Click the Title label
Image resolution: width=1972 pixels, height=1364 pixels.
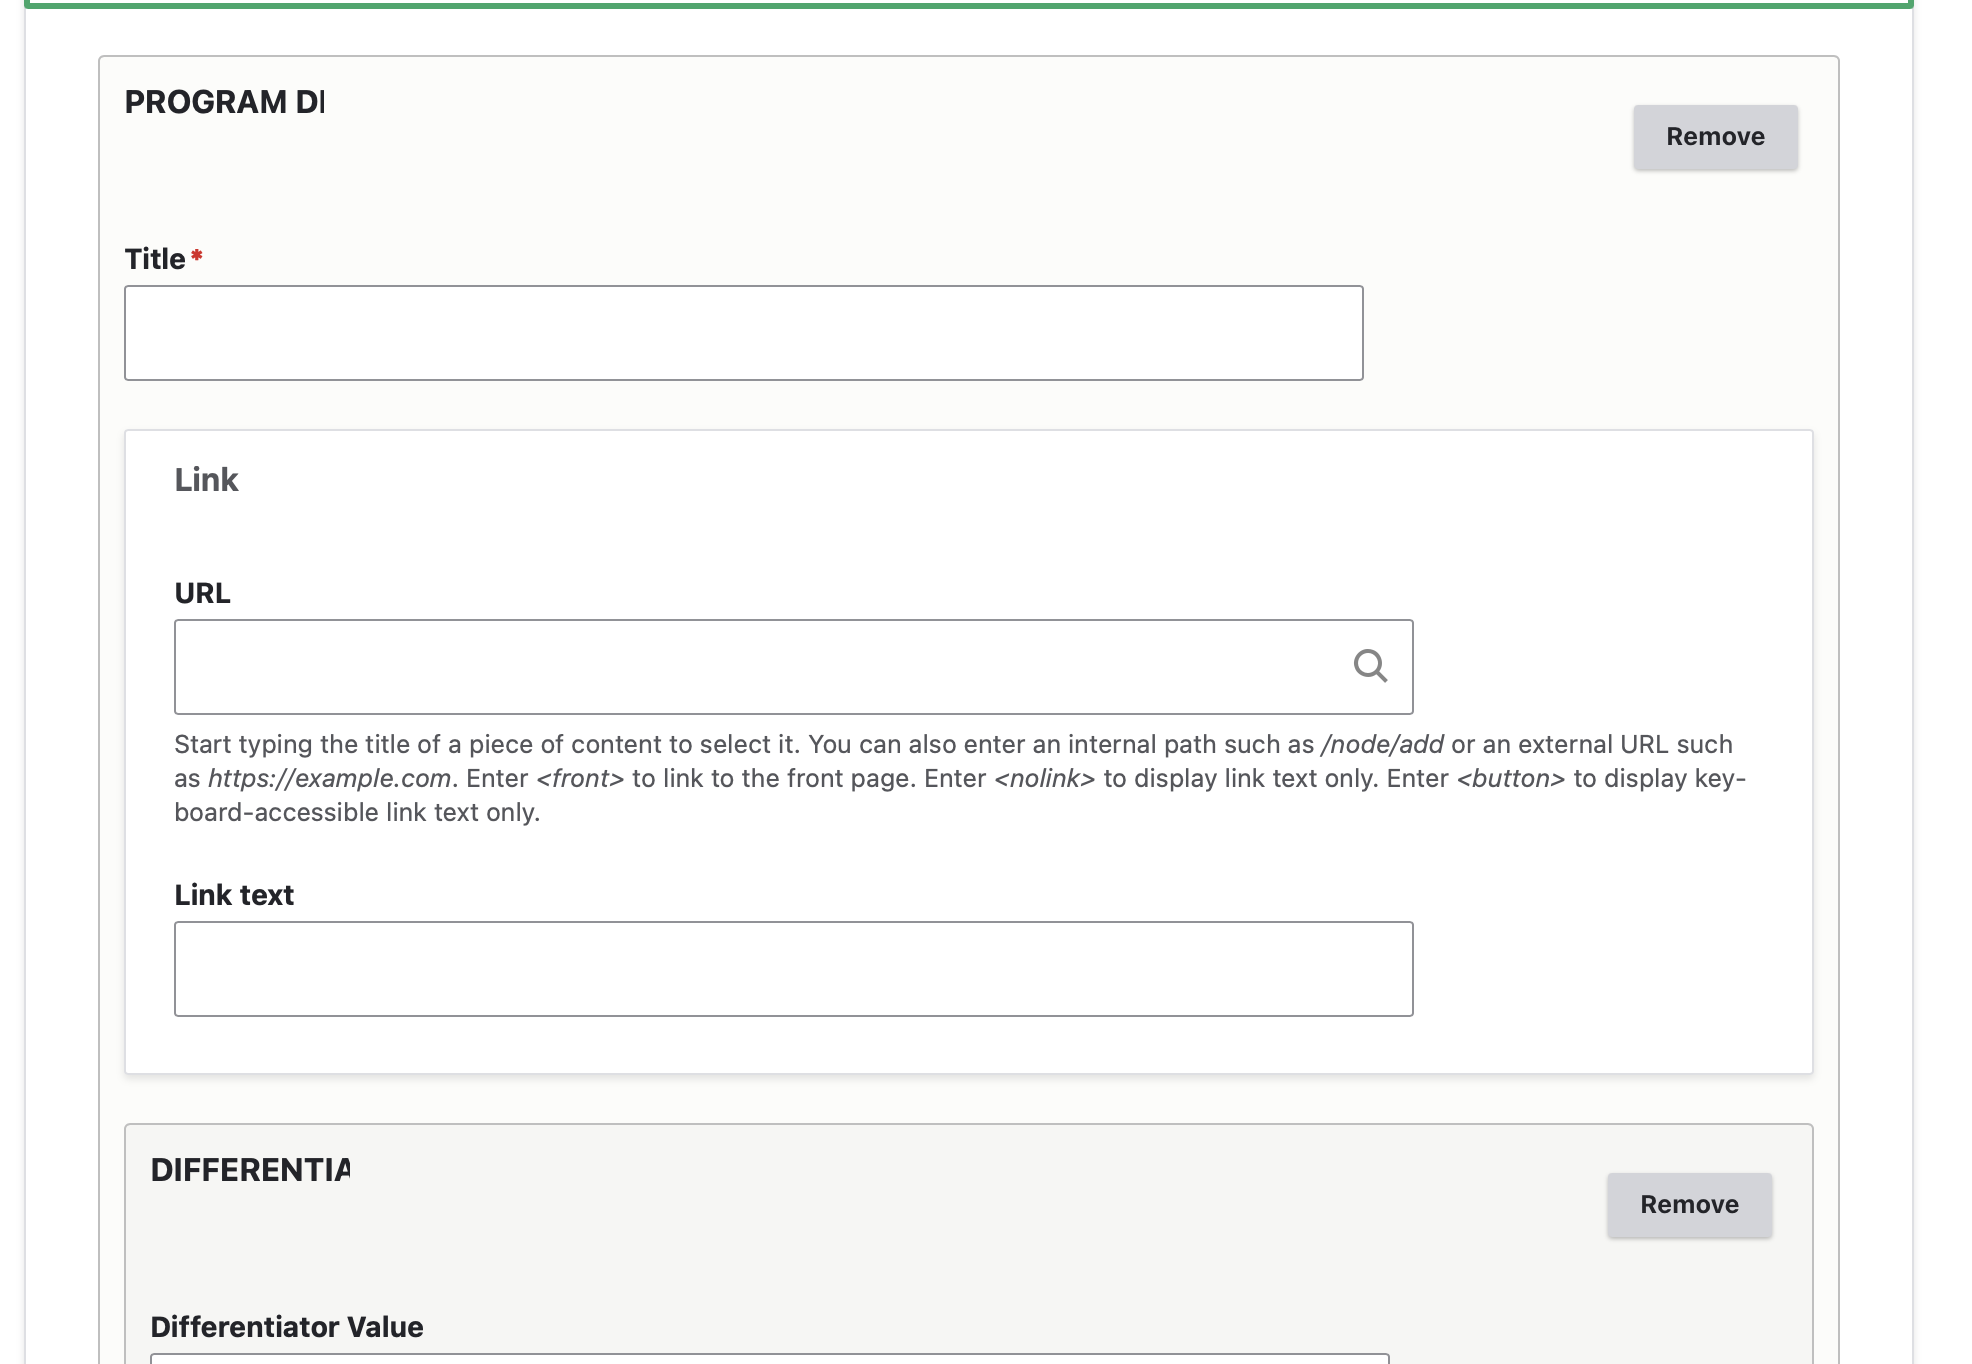[x=155, y=259]
